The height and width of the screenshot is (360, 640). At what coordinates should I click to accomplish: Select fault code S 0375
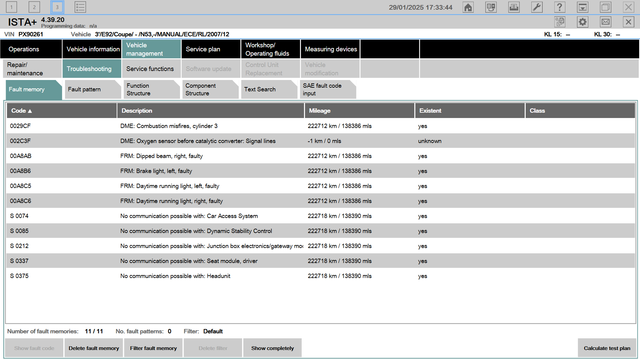[19, 276]
